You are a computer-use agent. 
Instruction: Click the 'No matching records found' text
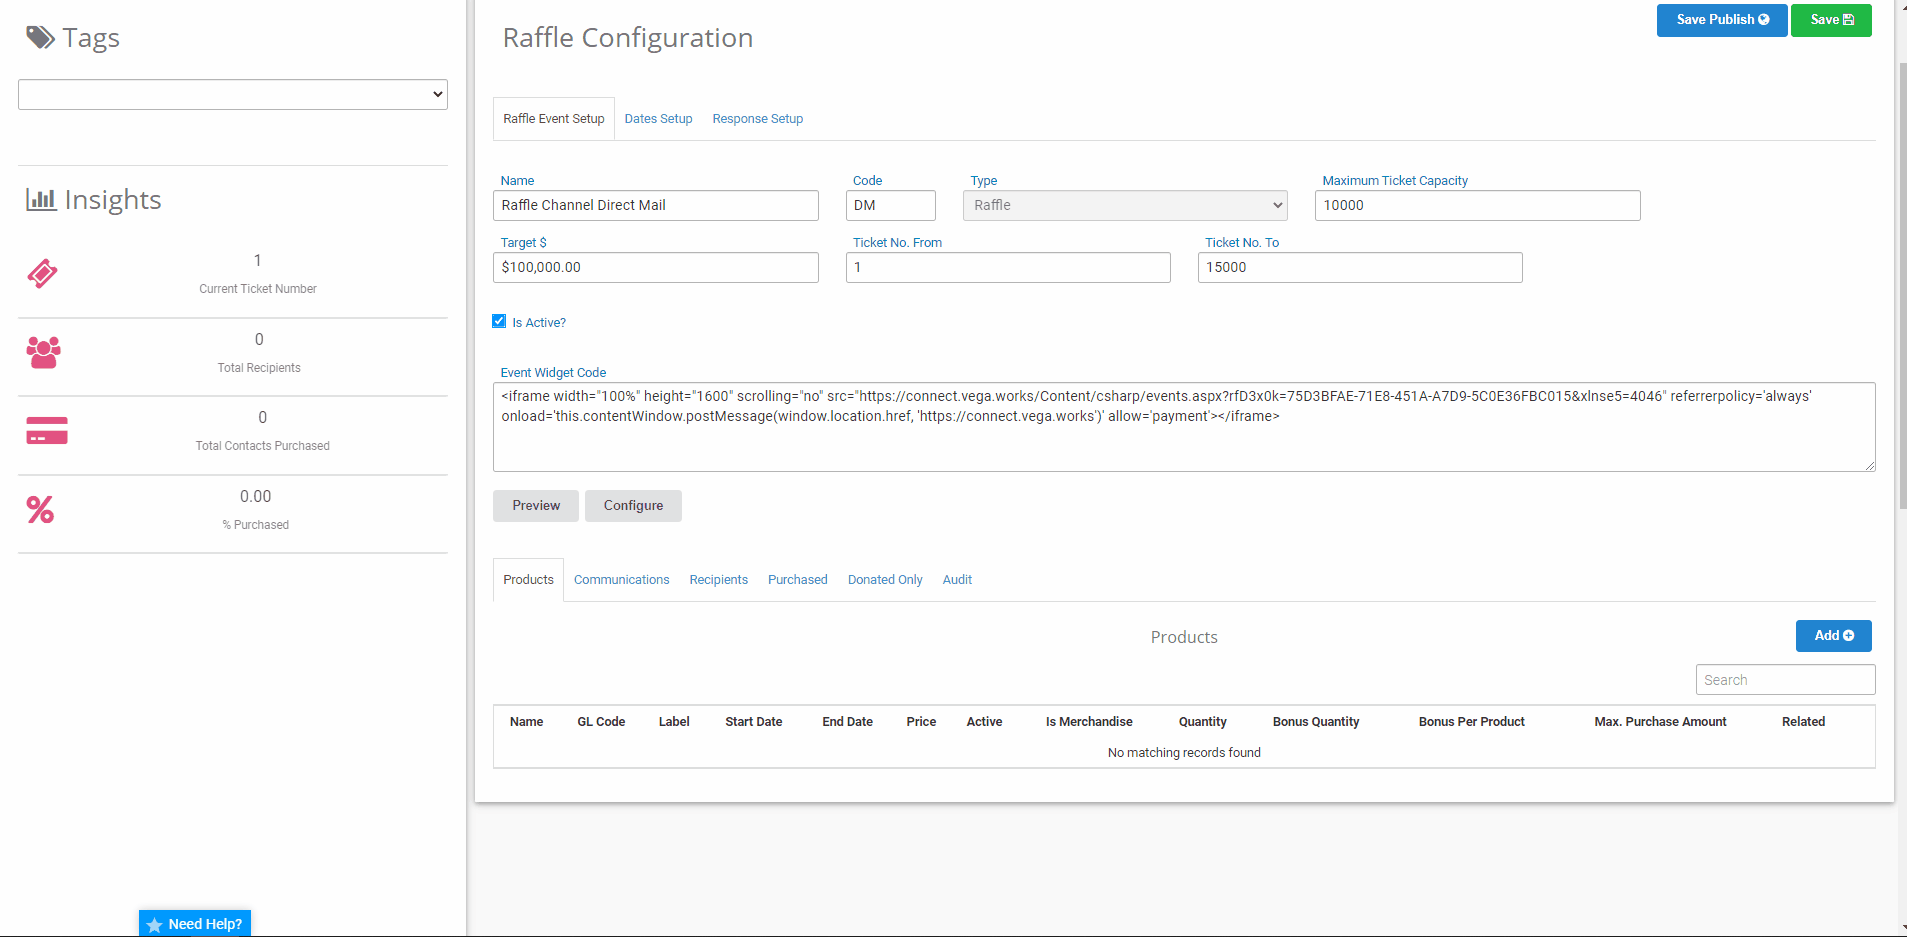pyautogui.click(x=1184, y=753)
